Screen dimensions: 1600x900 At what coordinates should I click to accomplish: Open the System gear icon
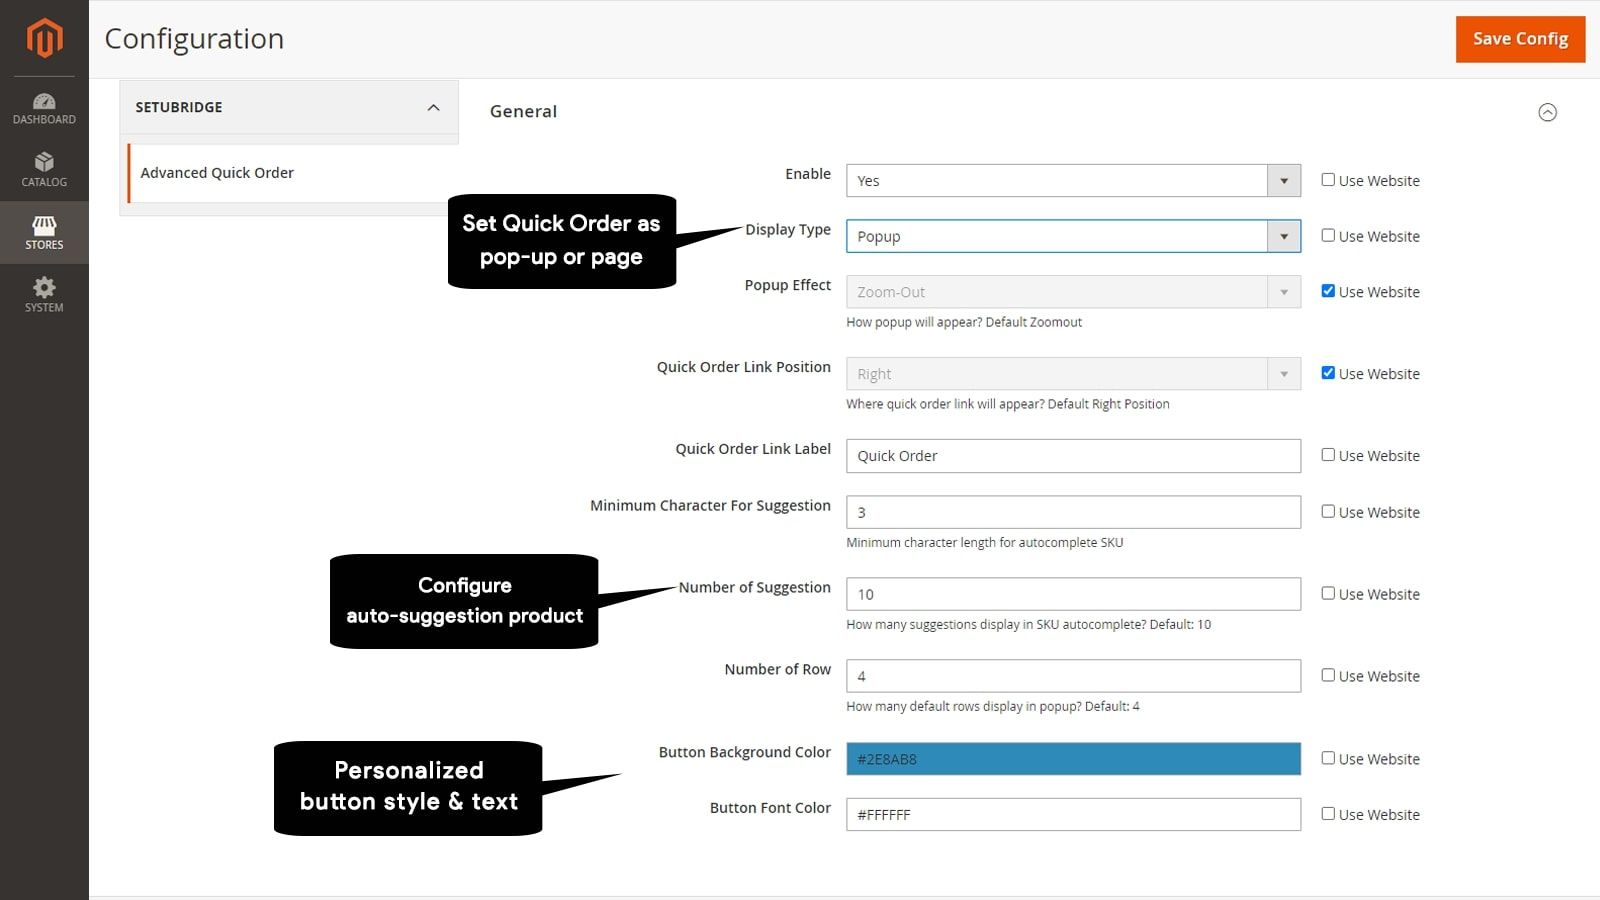coord(44,295)
